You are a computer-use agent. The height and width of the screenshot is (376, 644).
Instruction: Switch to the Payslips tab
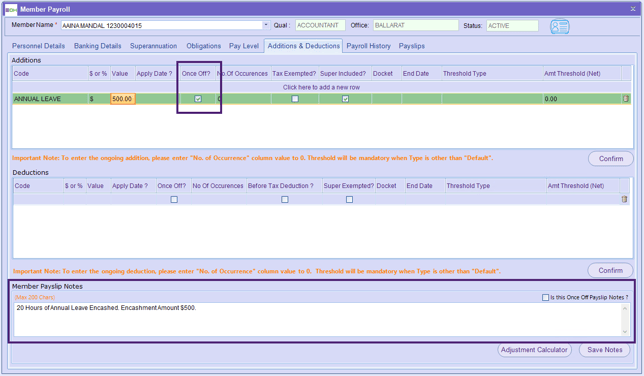[x=412, y=46]
